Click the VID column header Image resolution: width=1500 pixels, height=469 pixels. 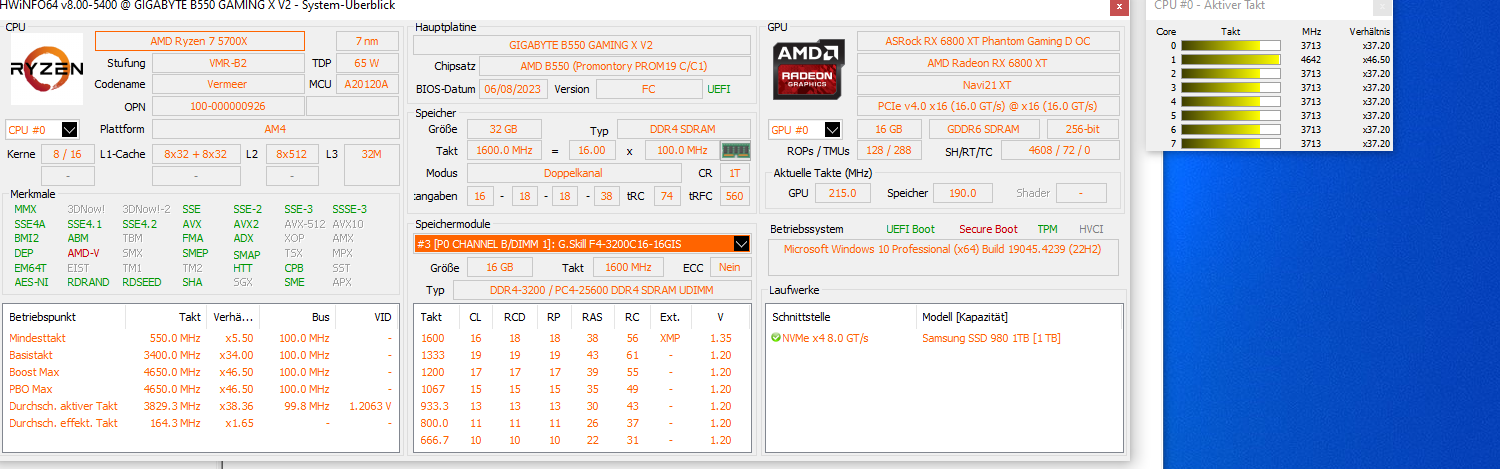(x=366, y=316)
